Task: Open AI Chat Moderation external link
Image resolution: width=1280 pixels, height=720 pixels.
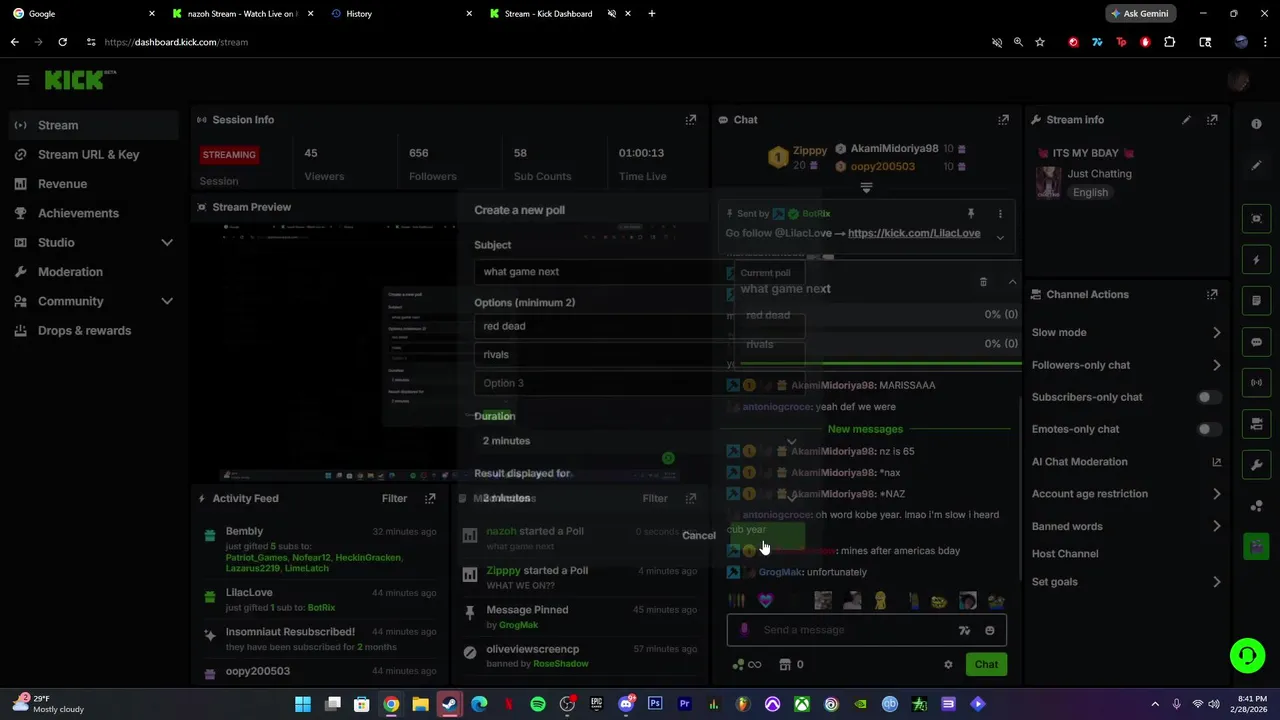Action: point(1217,462)
